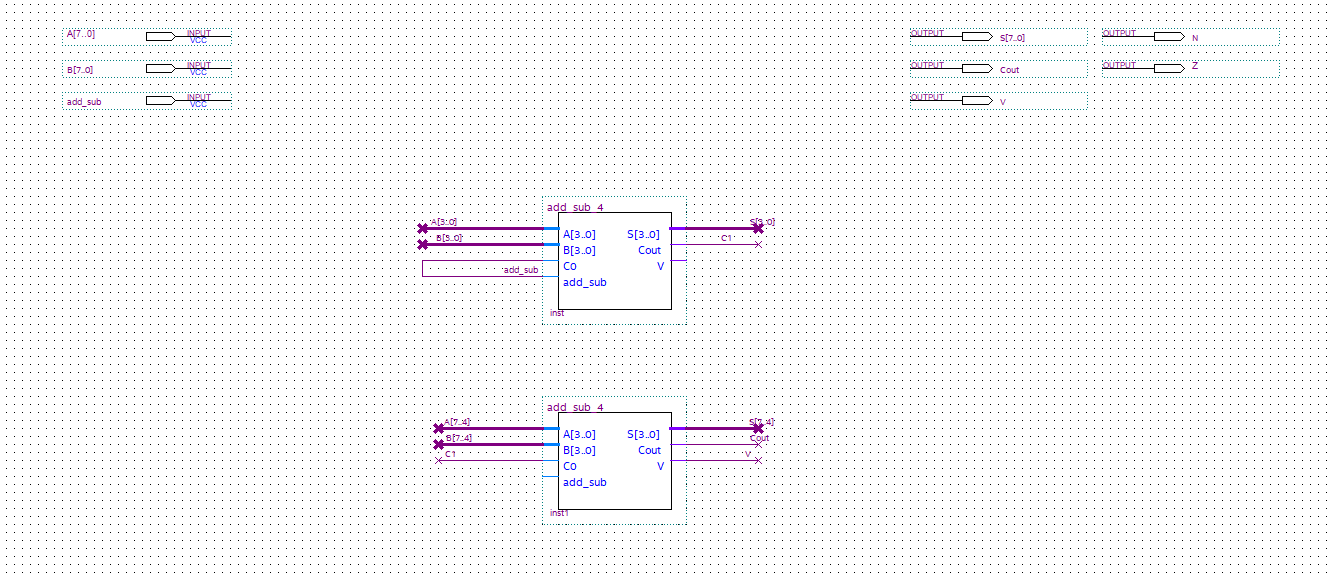Select the add_sub input pin symbol

(160, 98)
